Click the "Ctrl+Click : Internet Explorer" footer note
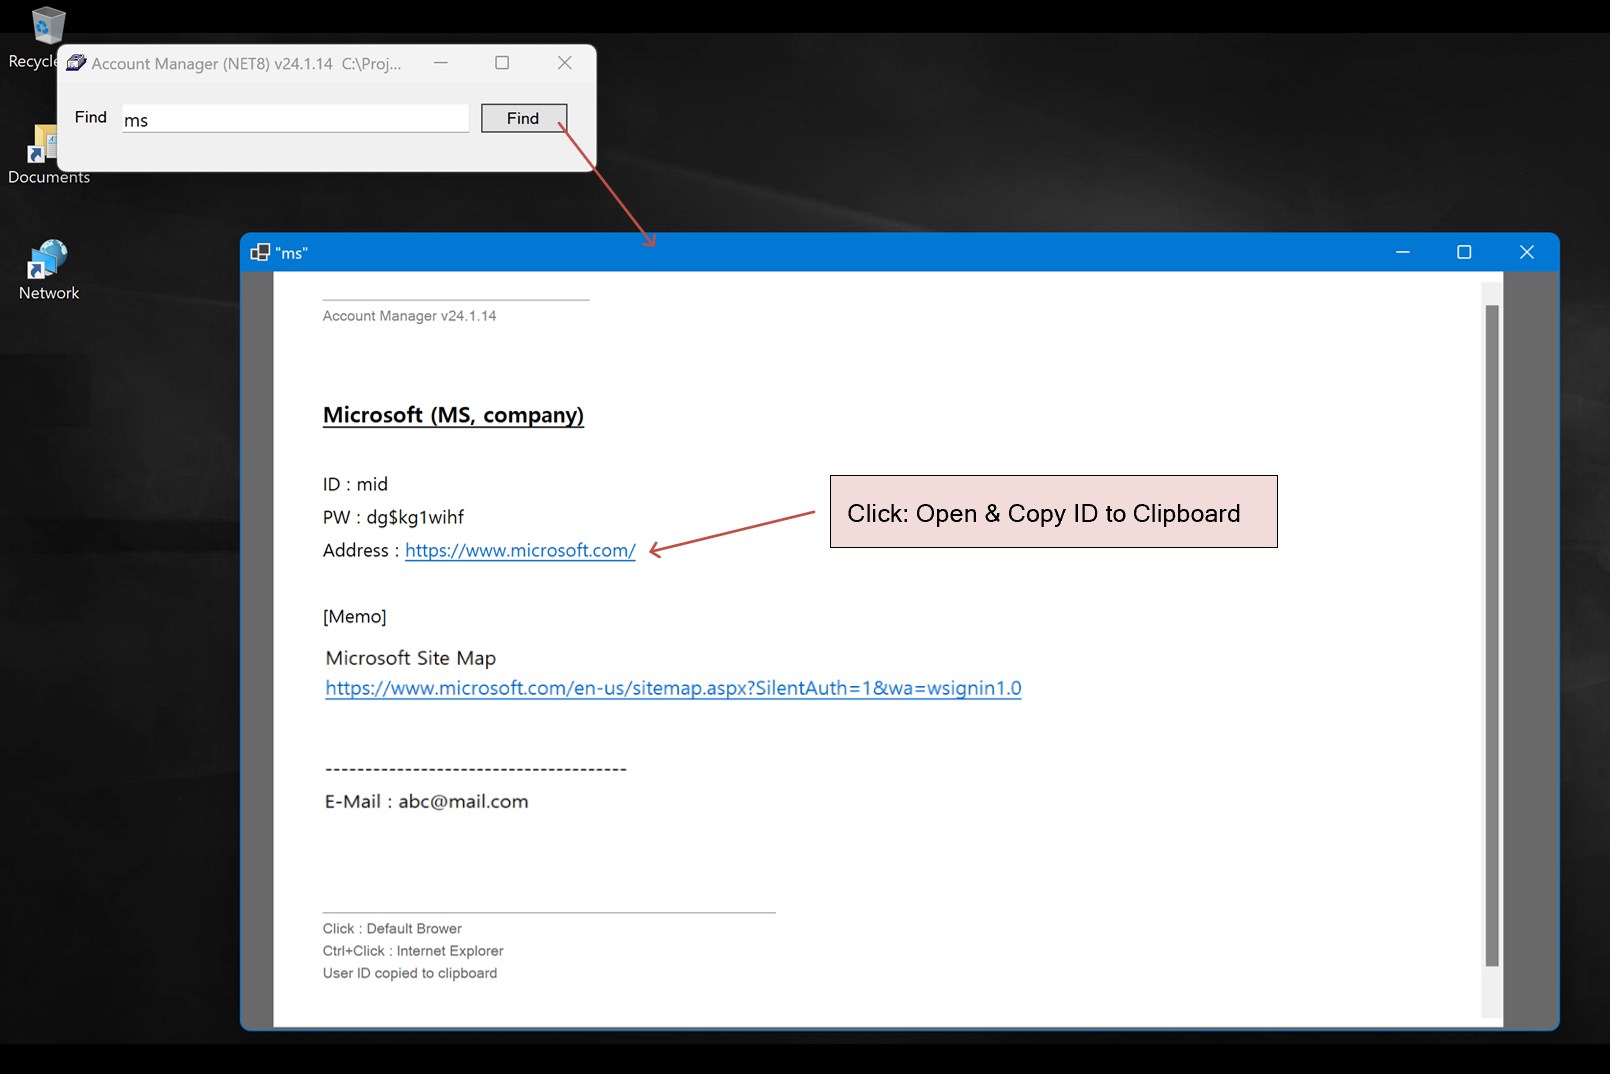Viewport: 1610px width, 1074px height. pos(413,951)
